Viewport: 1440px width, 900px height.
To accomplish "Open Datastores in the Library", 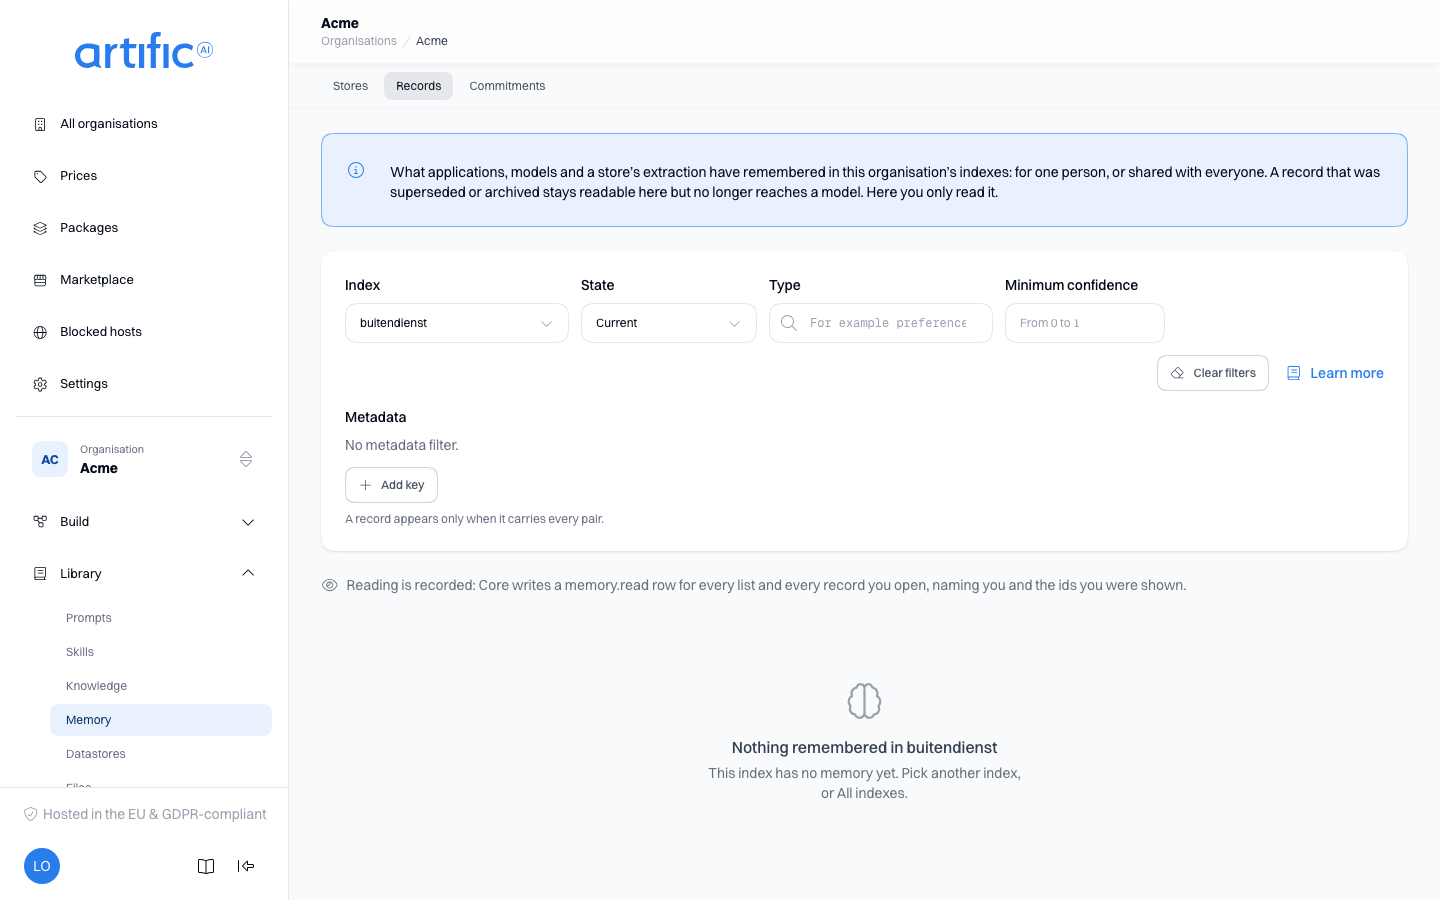I will click(x=161, y=754).
